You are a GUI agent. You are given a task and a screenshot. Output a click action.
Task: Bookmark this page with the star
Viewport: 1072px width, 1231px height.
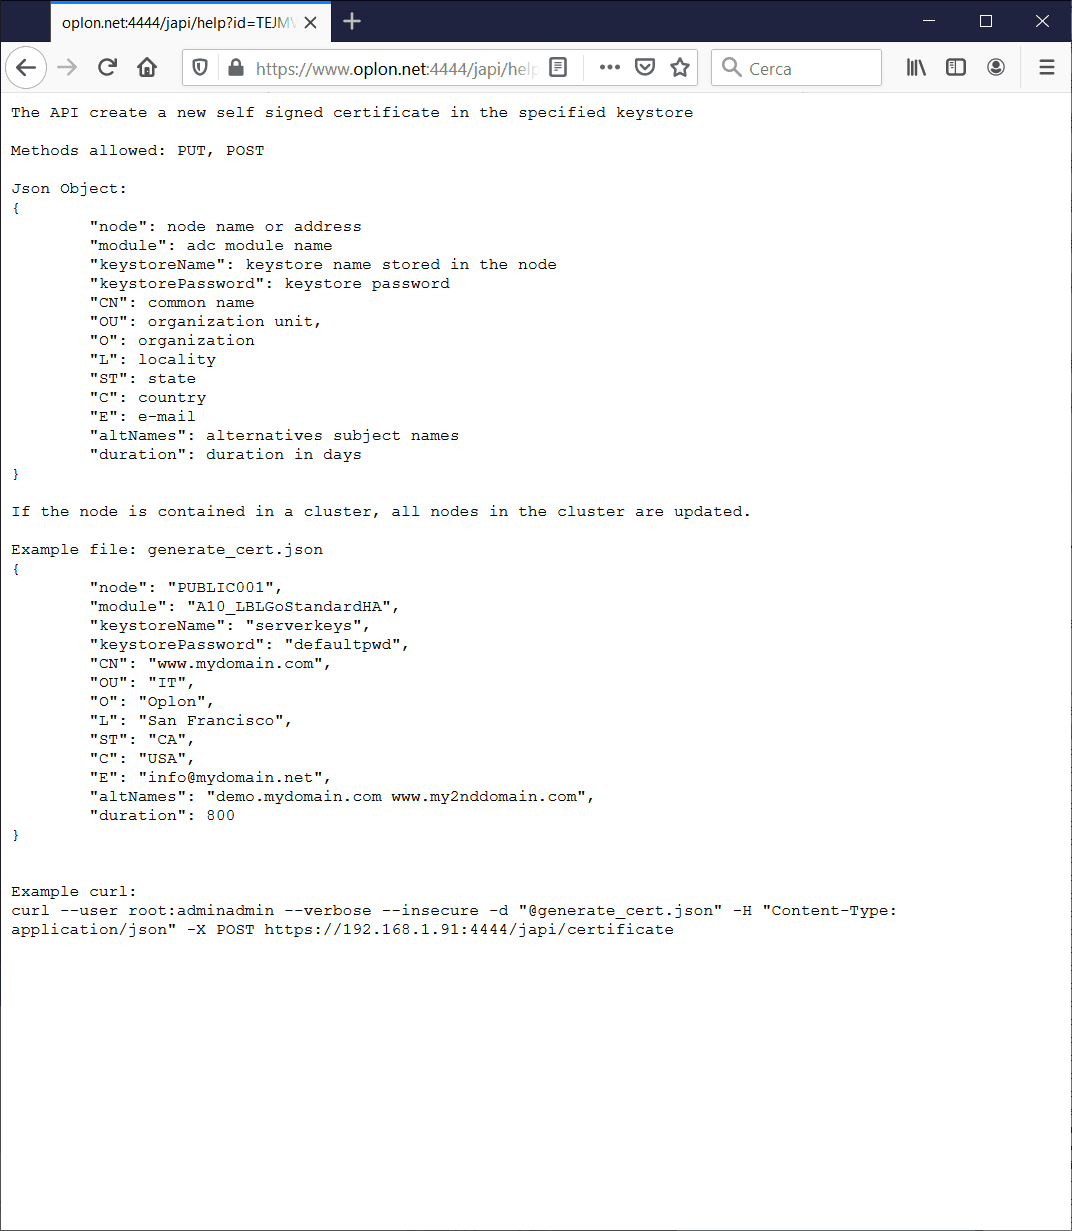[x=680, y=67]
